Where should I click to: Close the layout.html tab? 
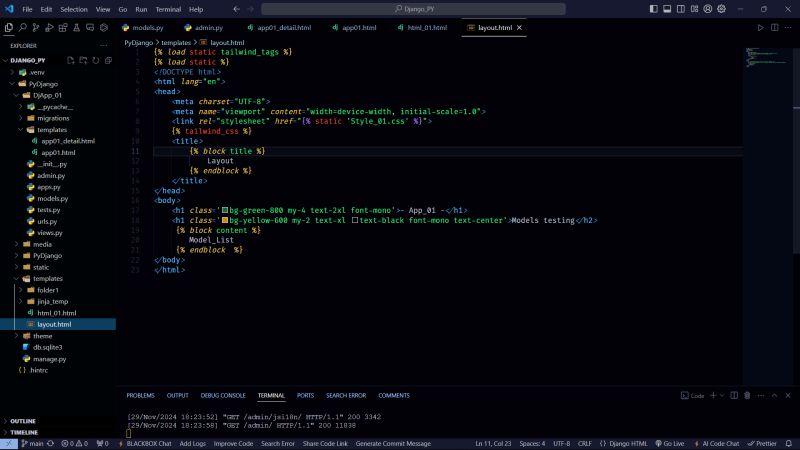coord(519,28)
